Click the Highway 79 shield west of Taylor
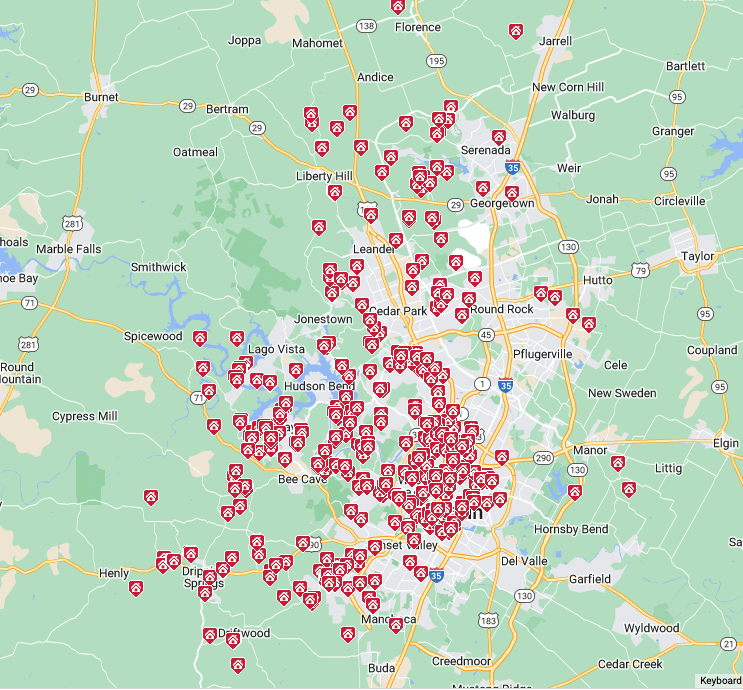The image size is (743, 690). [x=640, y=271]
